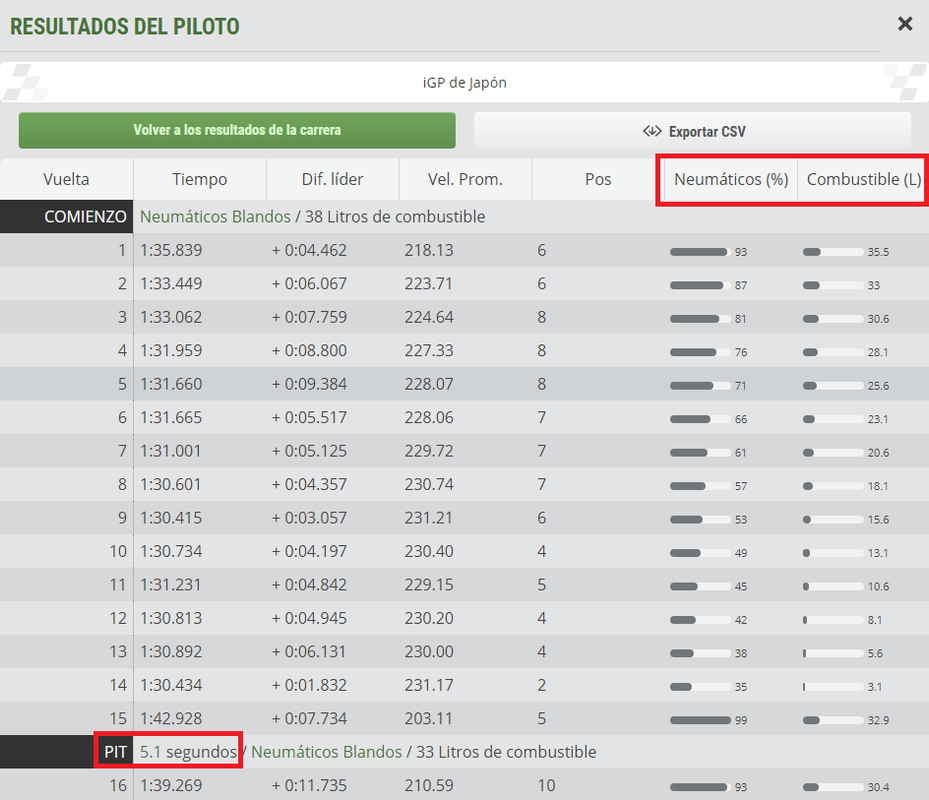Image resolution: width=929 pixels, height=800 pixels.
Task: Click lap time 1:35.839
Action: click(171, 250)
